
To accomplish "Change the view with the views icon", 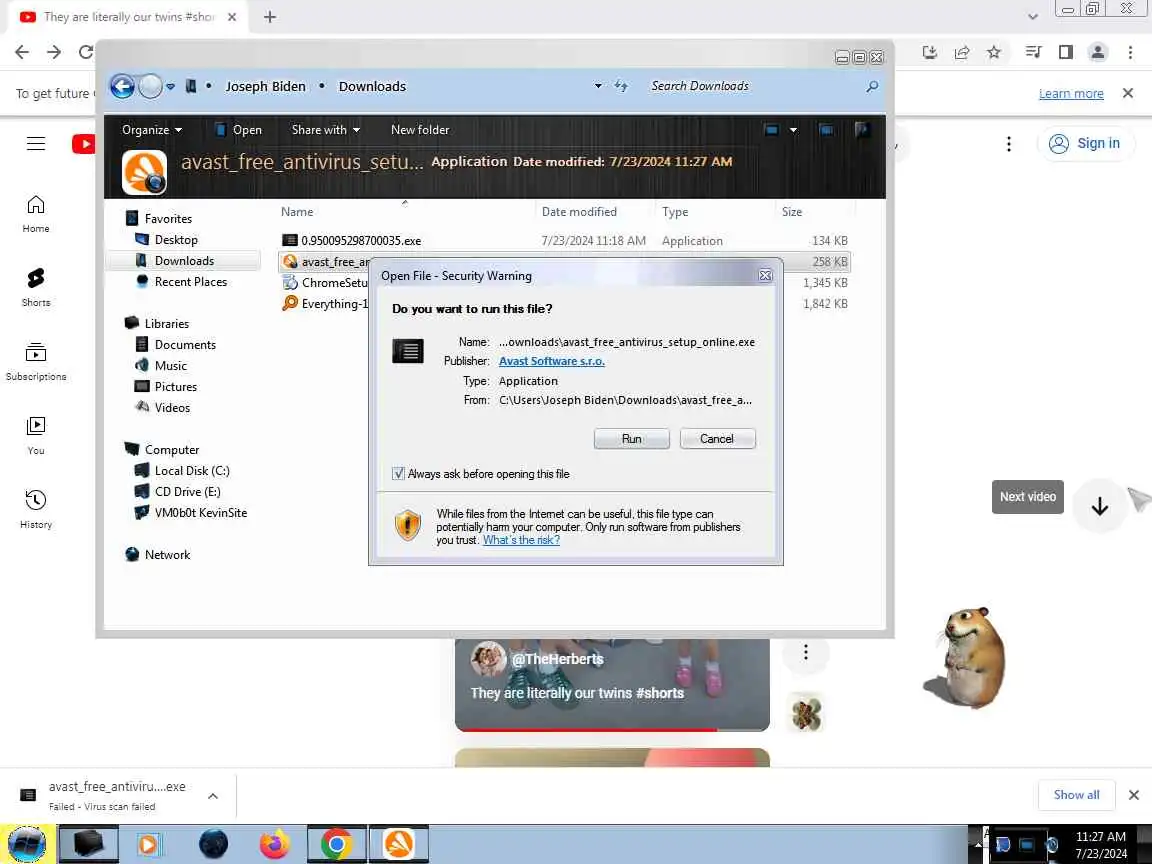I will (x=771, y=130).
